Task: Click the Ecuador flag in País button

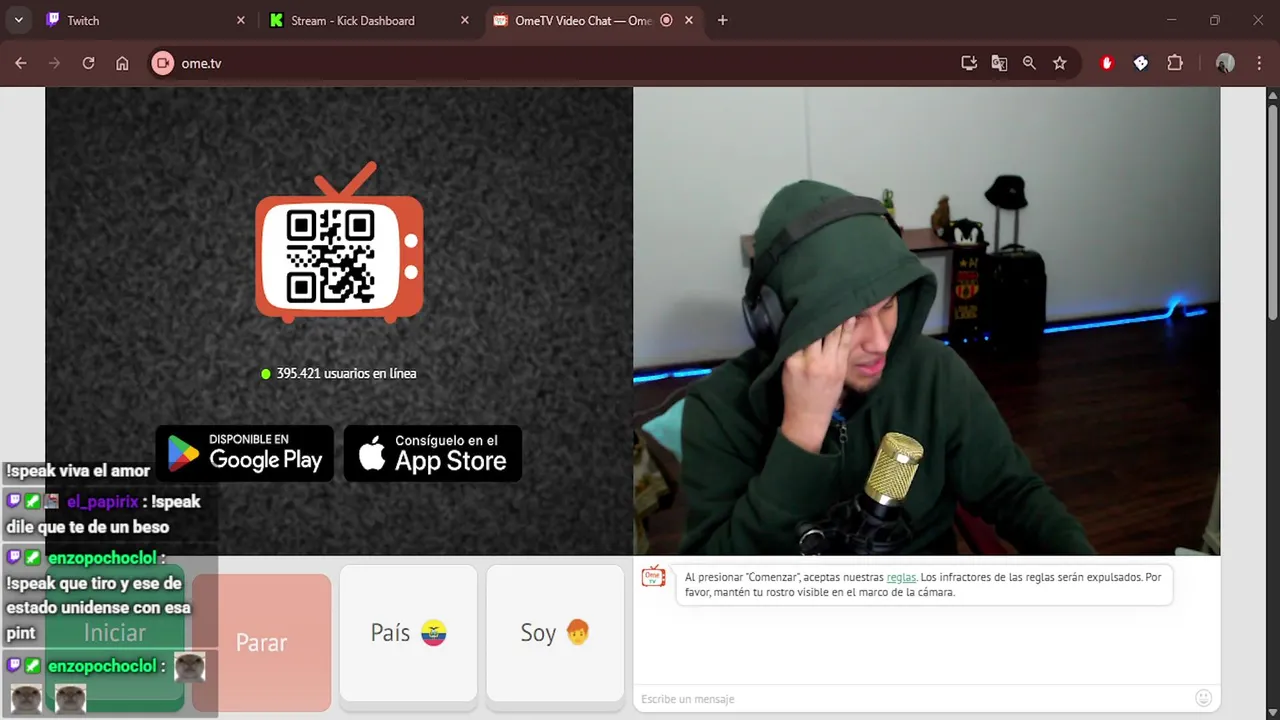Action: click(x=433, y=633)
